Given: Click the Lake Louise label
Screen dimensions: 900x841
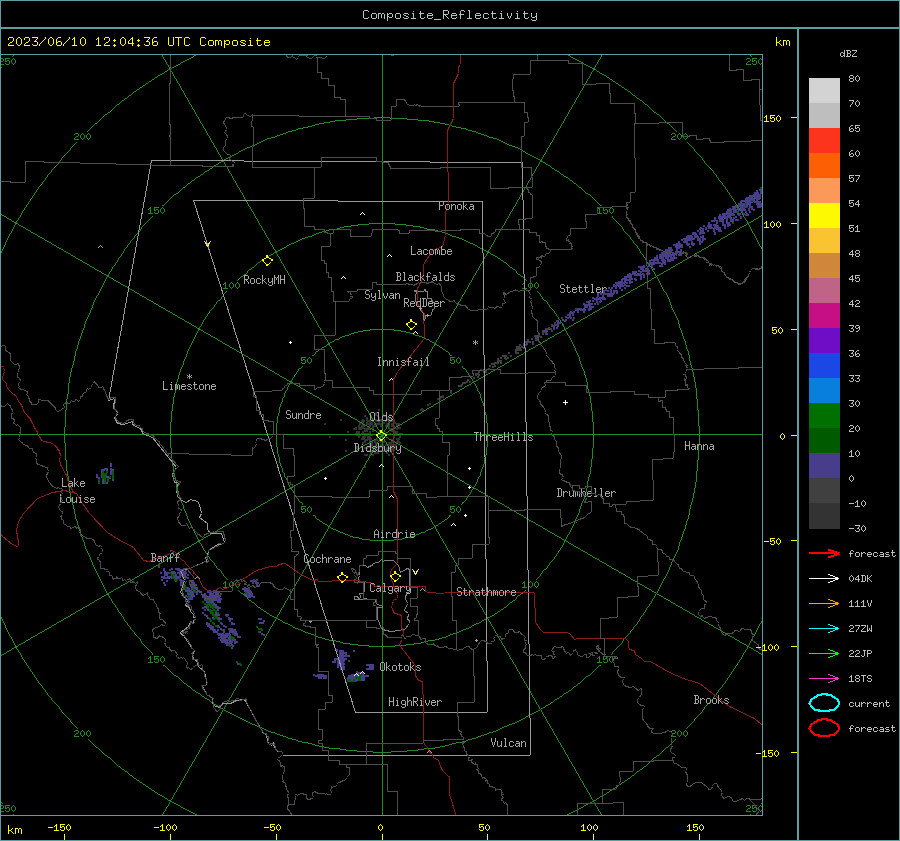Looking at the screenshot, I should (x=77, y=491).
